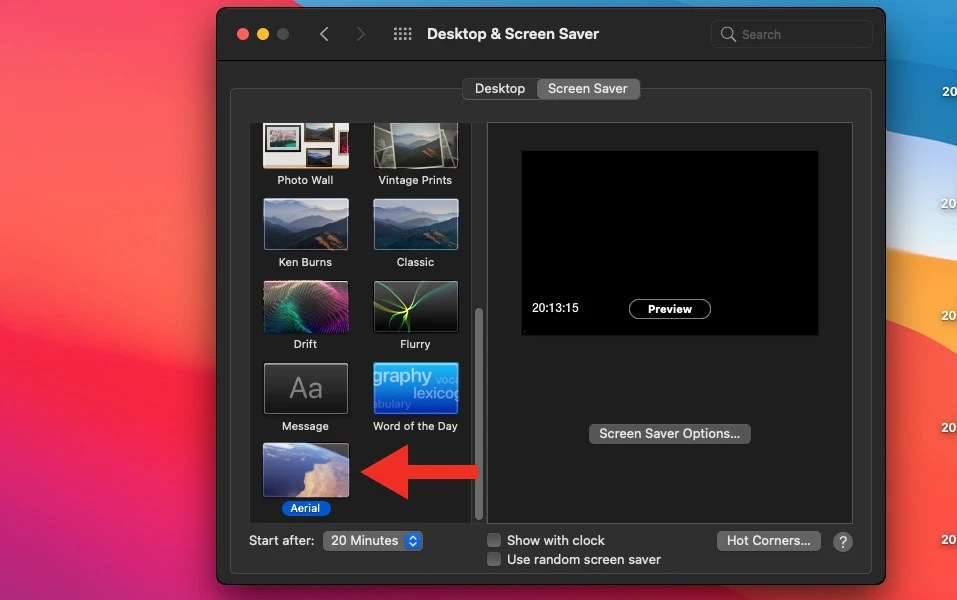Toggle the Show with clock option off
The image size is (957, 600).
493,540
